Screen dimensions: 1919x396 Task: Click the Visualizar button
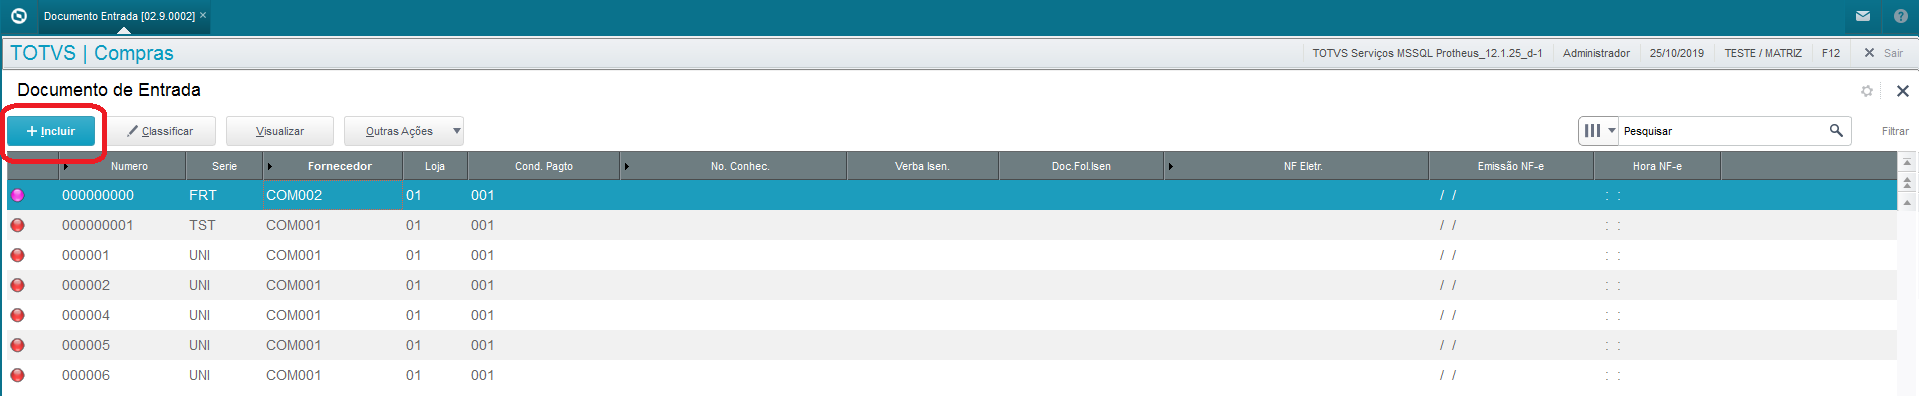click(x=280, y=131)
